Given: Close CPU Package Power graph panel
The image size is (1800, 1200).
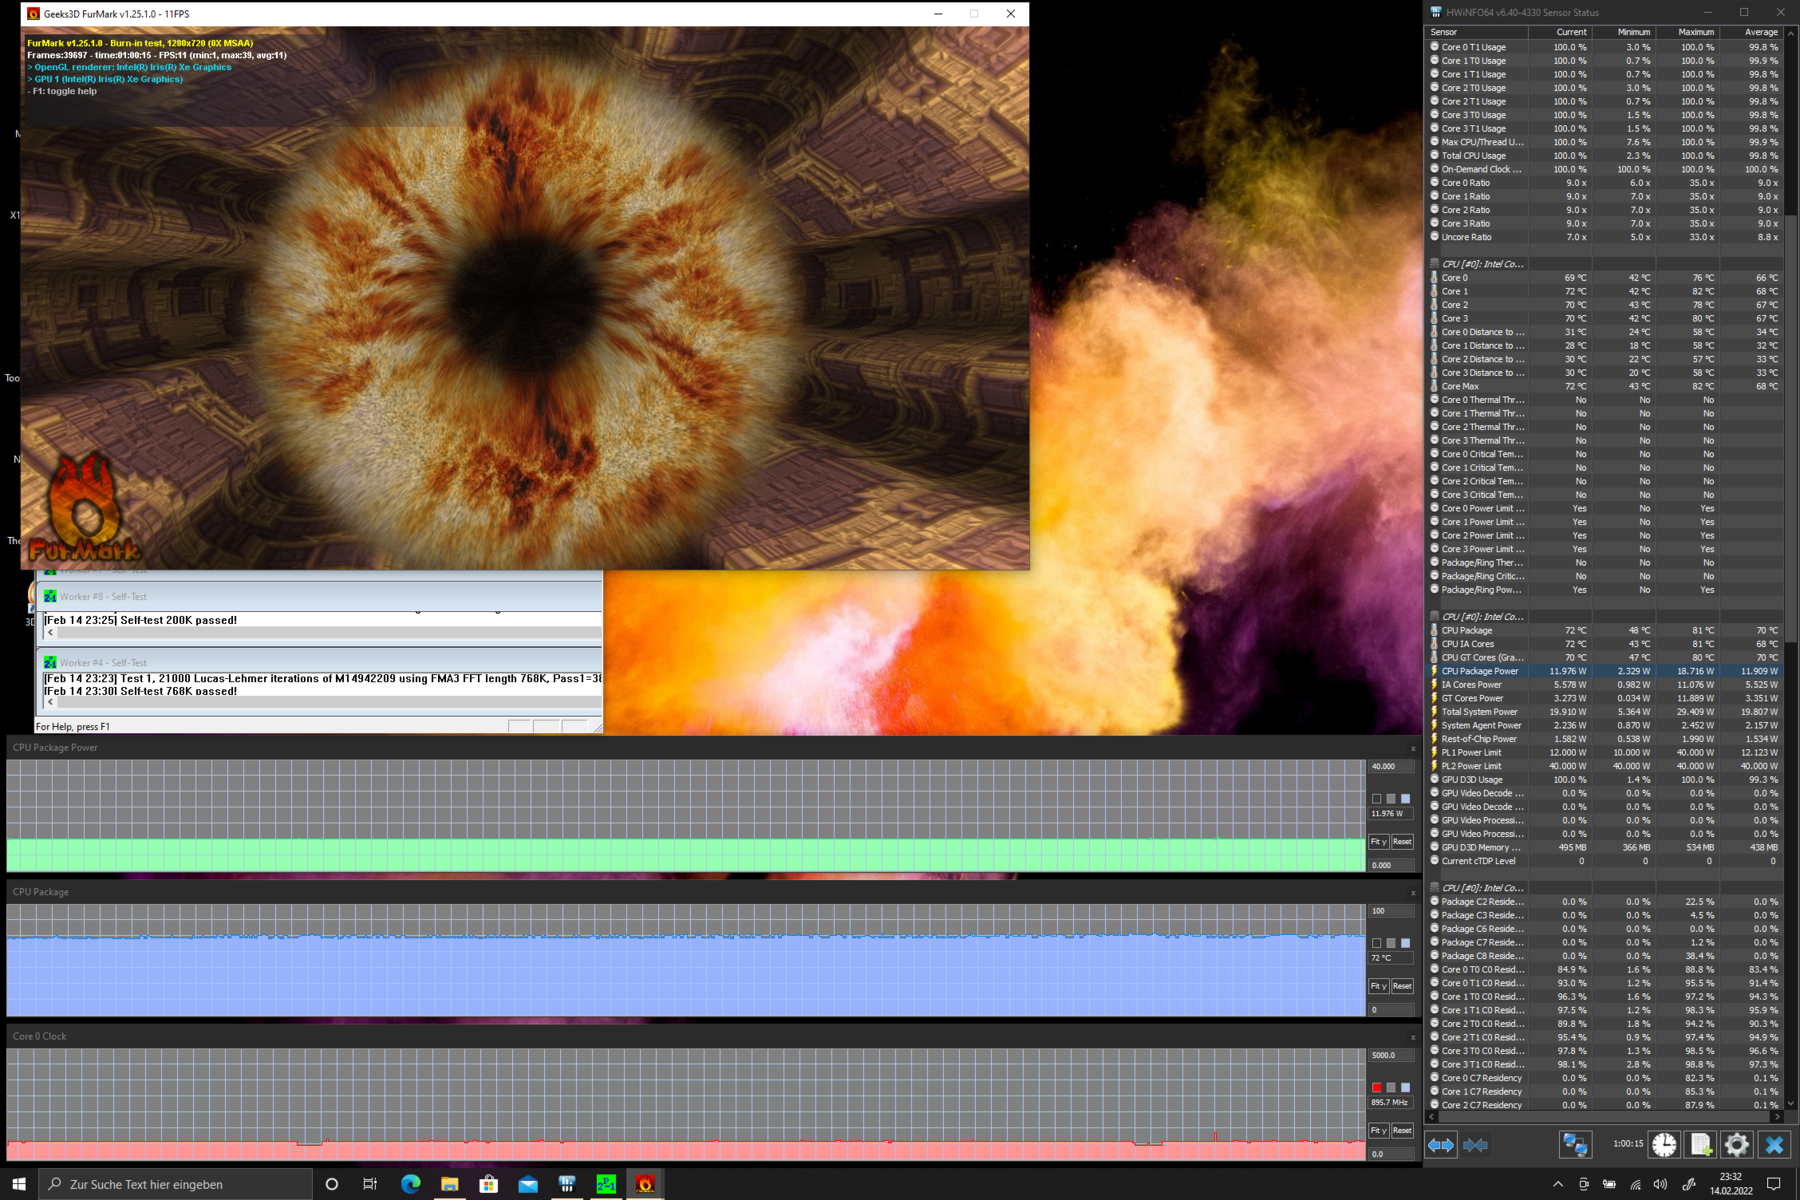Looking at the screenshot, I should tap(1413, 748).
